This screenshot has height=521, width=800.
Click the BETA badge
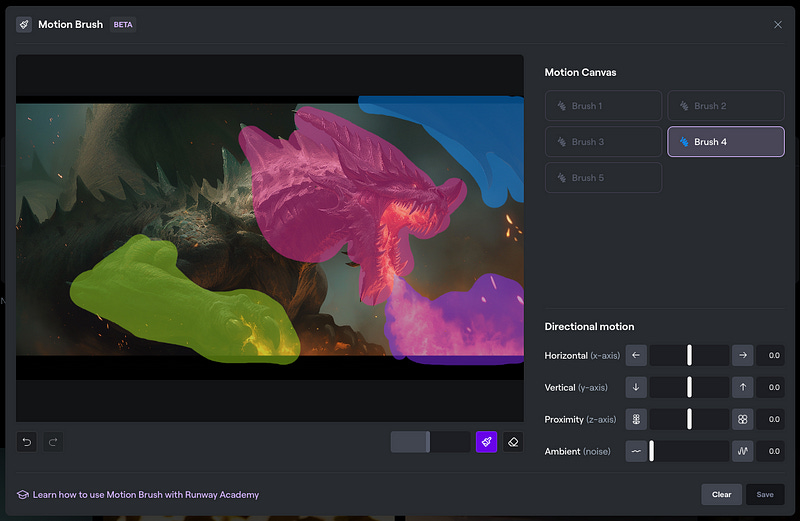122,24
